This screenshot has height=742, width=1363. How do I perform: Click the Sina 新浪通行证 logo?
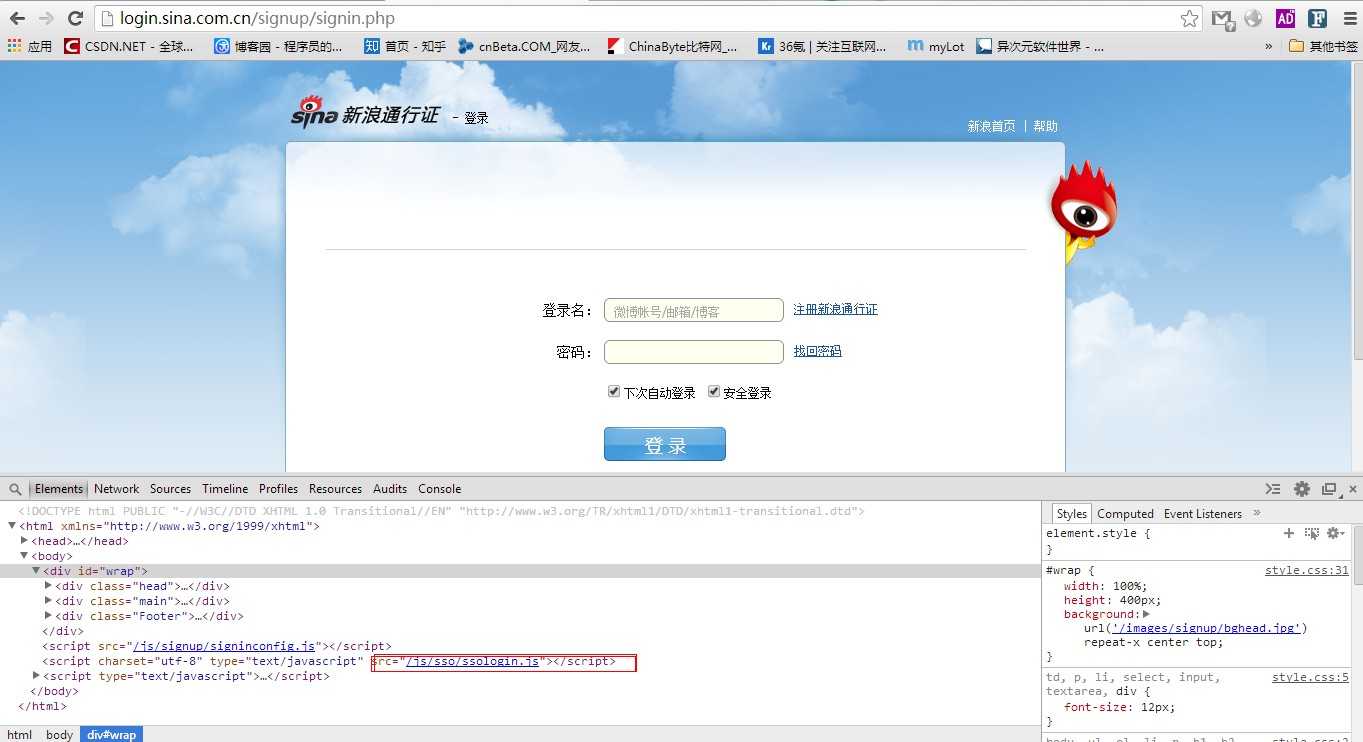tap(365, 113)
